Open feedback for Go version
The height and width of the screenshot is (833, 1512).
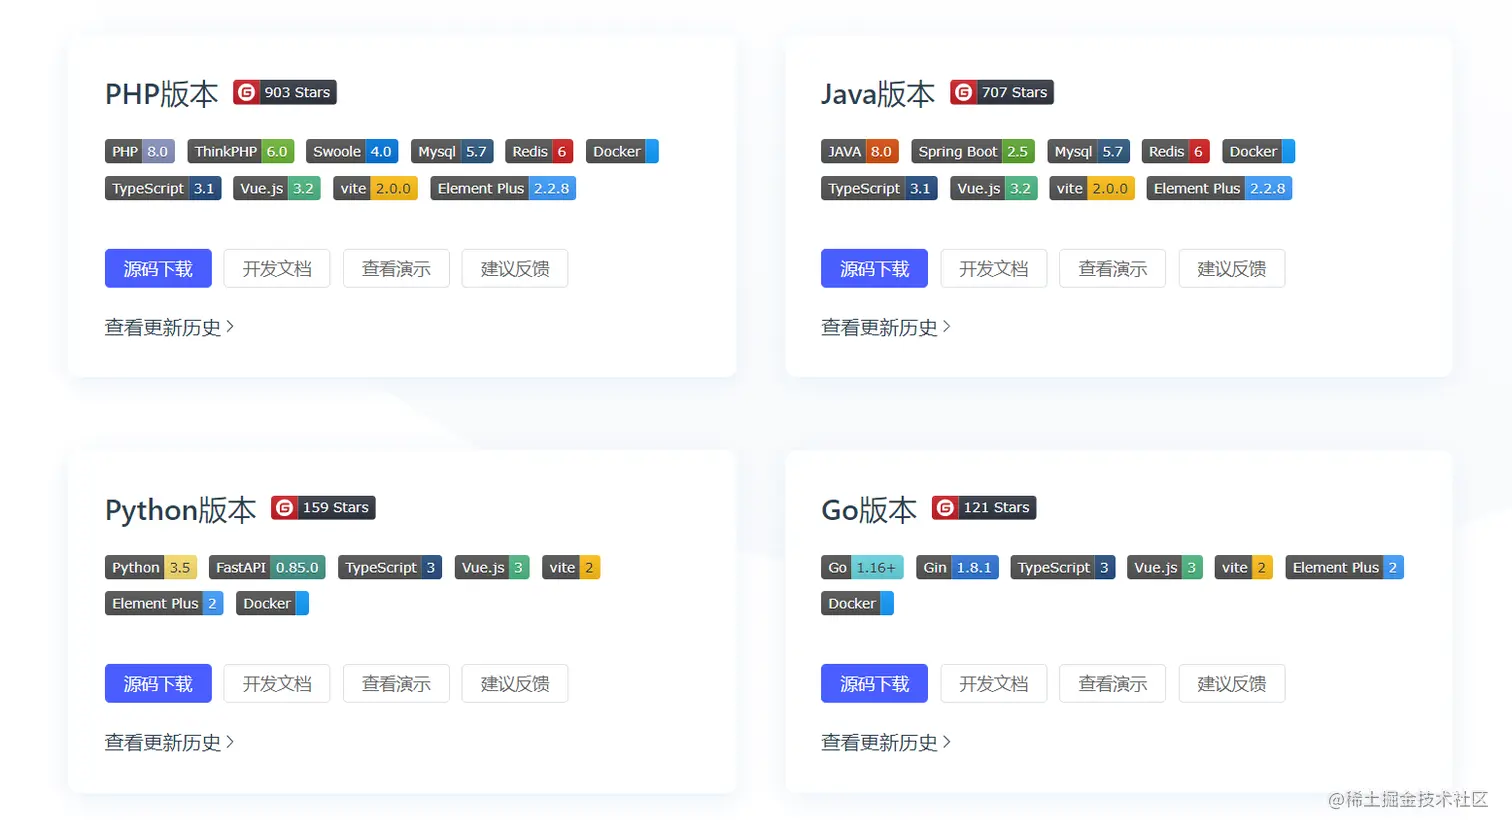1232,683
